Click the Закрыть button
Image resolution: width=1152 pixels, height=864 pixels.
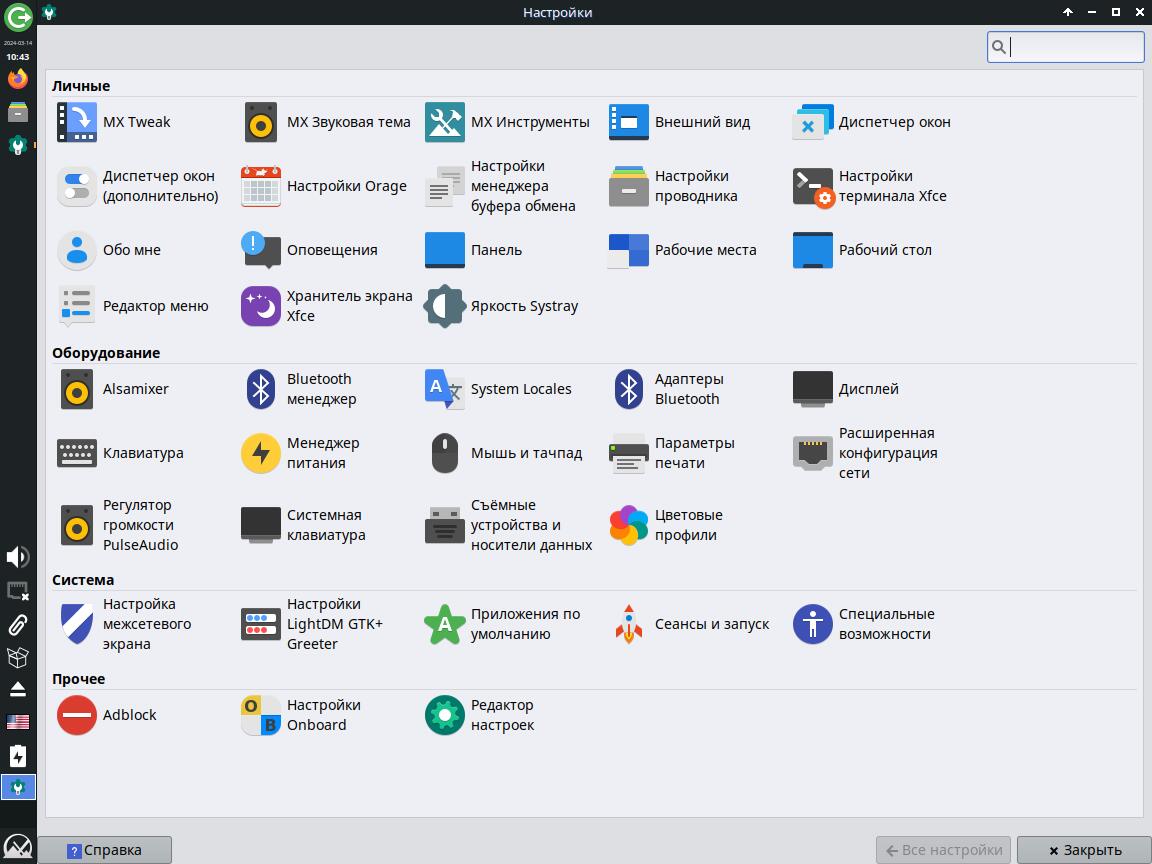pos(1084,850)
